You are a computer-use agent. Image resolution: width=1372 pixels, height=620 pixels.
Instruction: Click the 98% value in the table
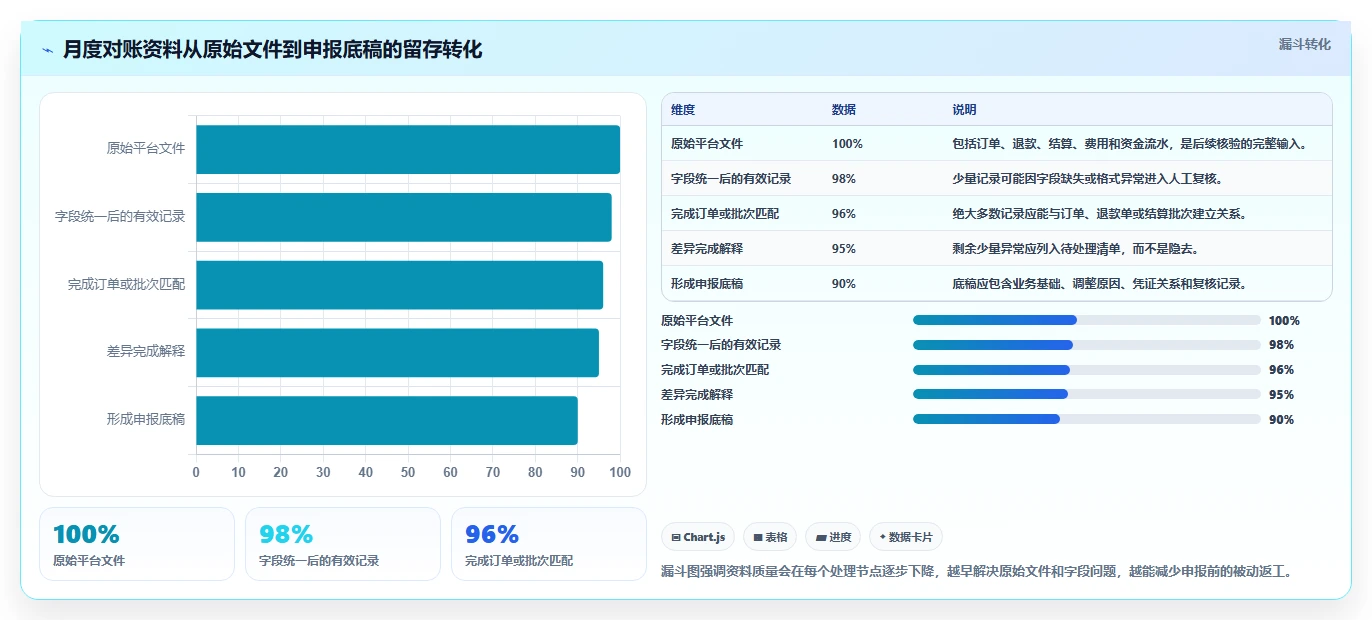click(x=844, y=179)
